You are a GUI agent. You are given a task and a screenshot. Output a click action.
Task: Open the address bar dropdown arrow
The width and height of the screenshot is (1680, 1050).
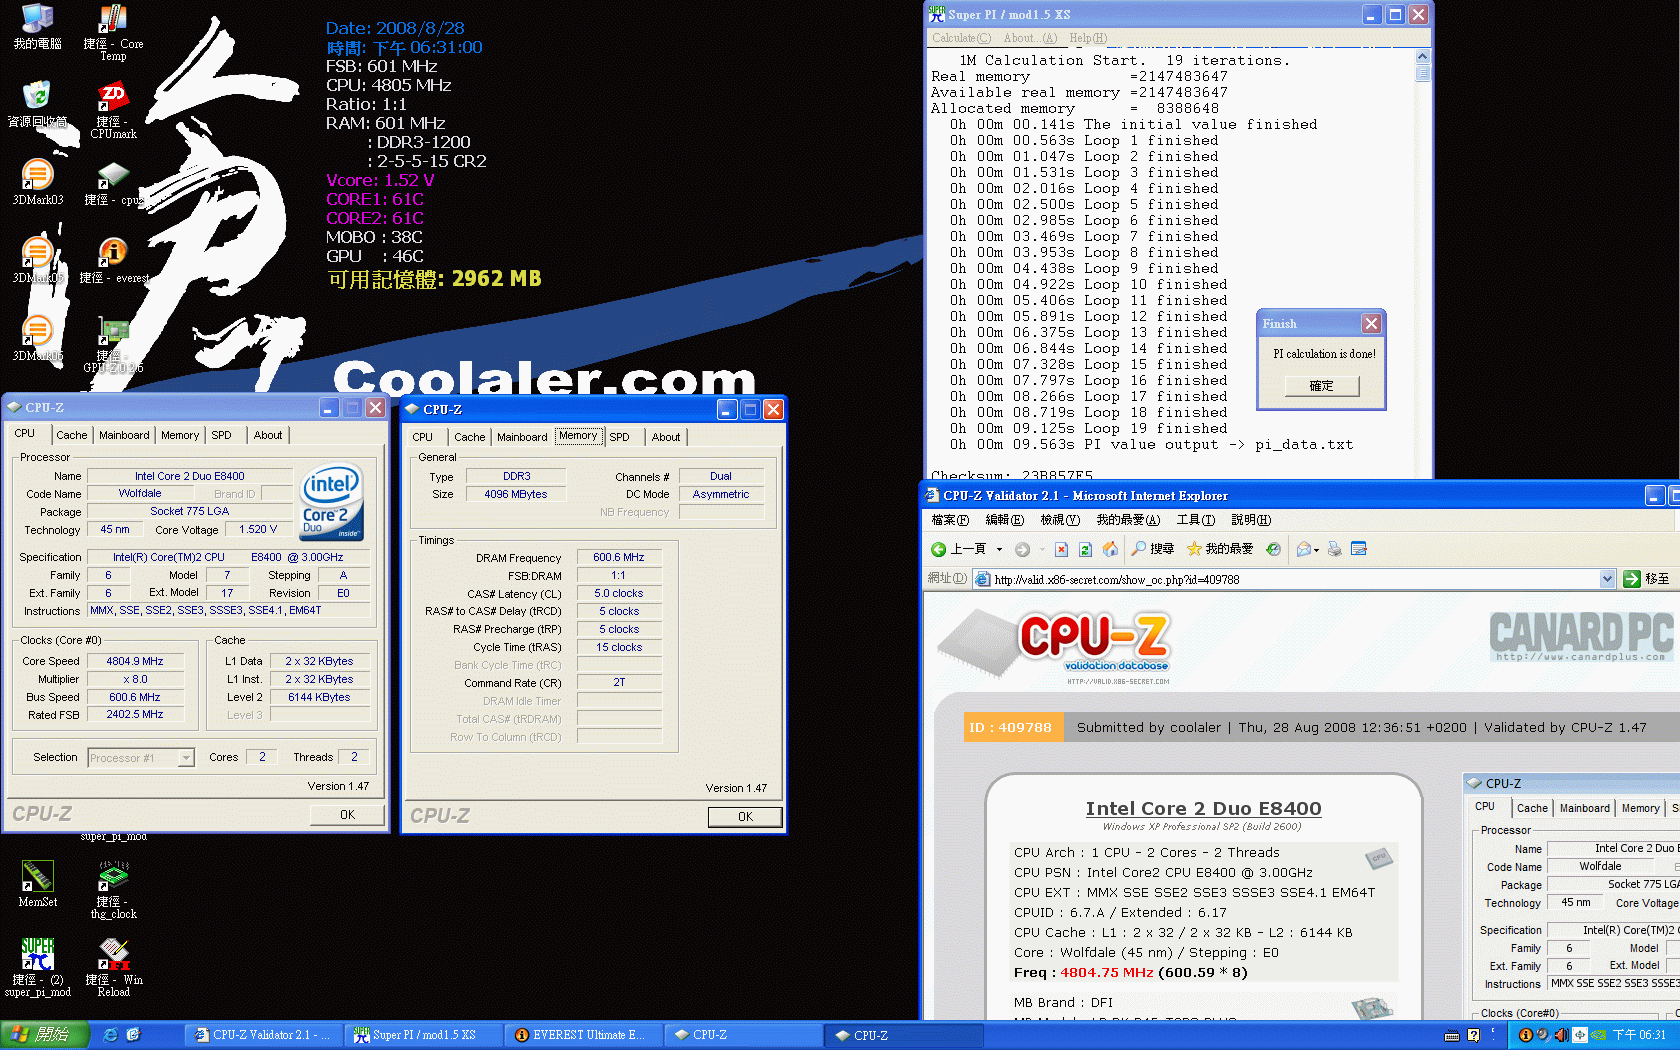pos(1607,579)
